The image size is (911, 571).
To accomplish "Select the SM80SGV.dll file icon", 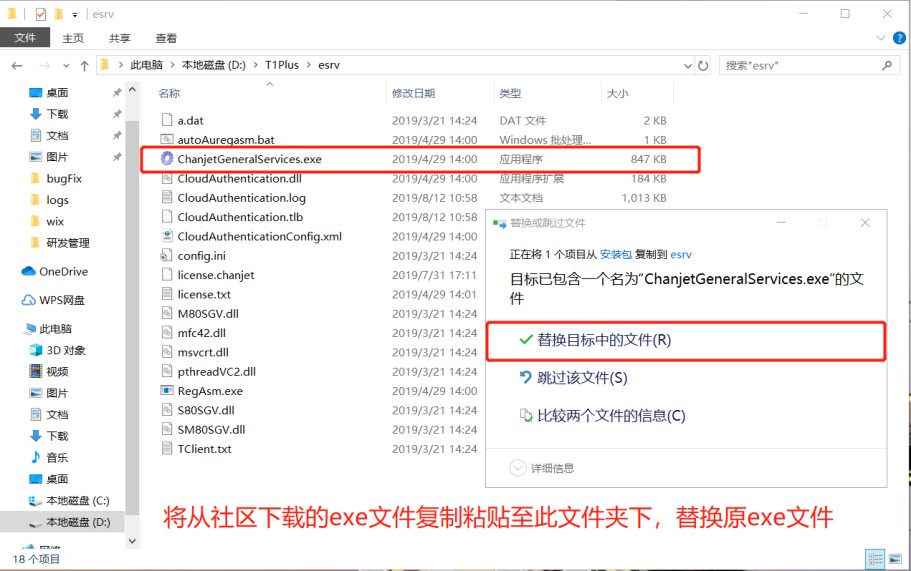I will pos(167,429).
